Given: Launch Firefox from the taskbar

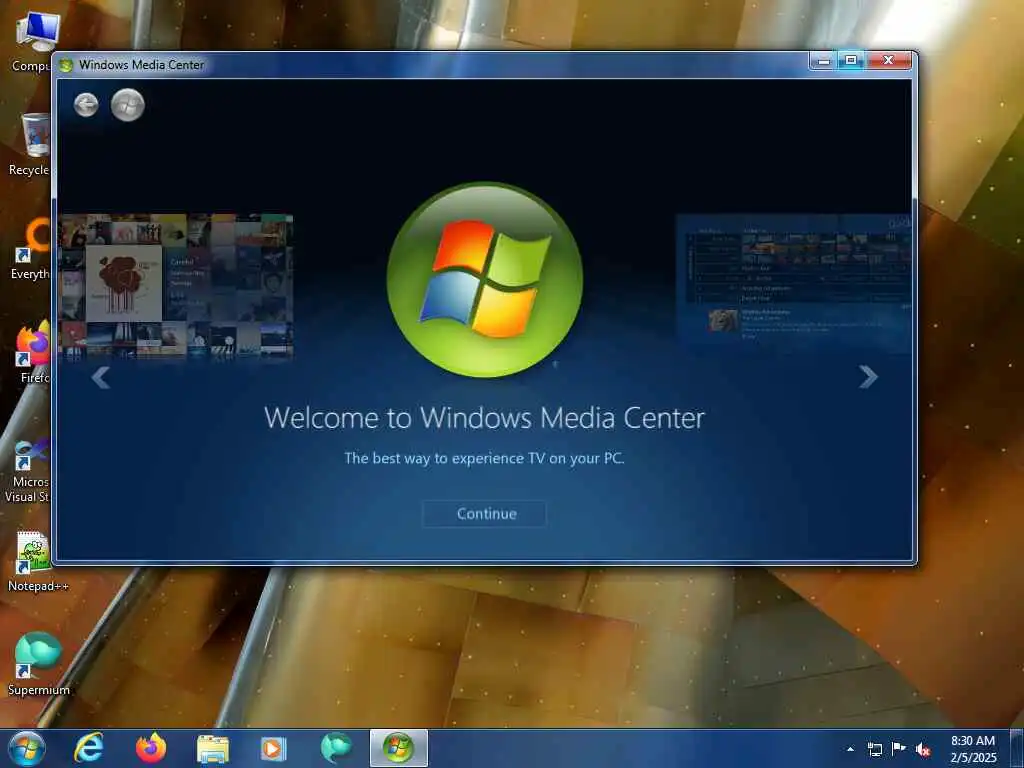Looking at the screenshot, I should pyautogui.click(x=151, y=748).
